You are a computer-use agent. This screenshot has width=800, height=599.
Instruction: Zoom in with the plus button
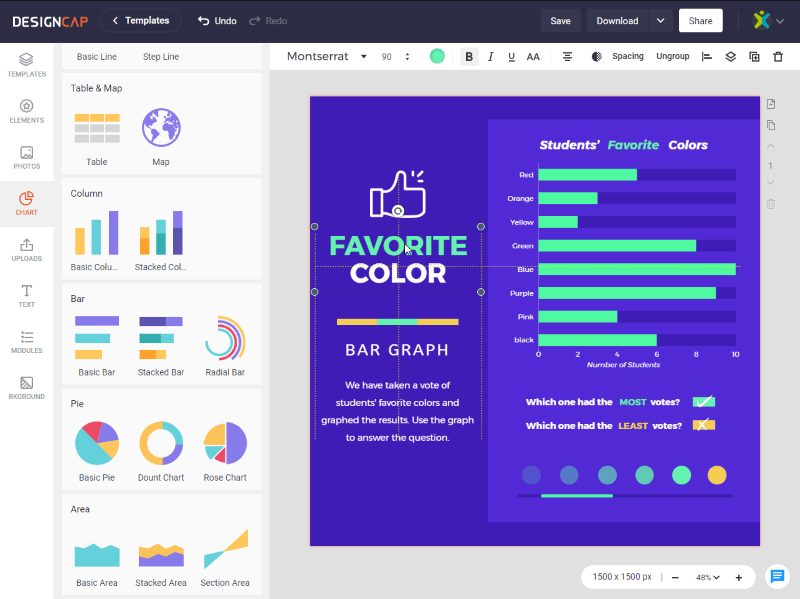click(739, 578)
